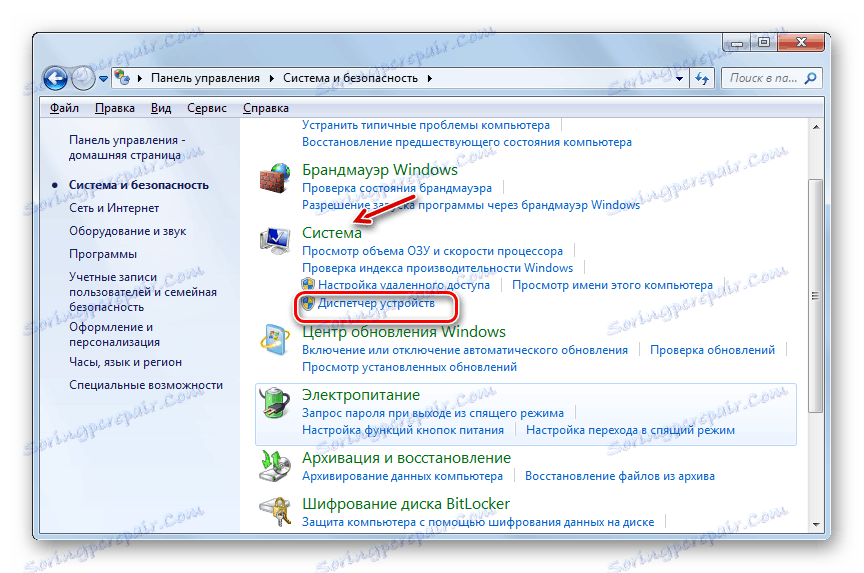The image size is (864, 573).
Task: Click the Control Panel icon in address bar
Action: (122, 78)
